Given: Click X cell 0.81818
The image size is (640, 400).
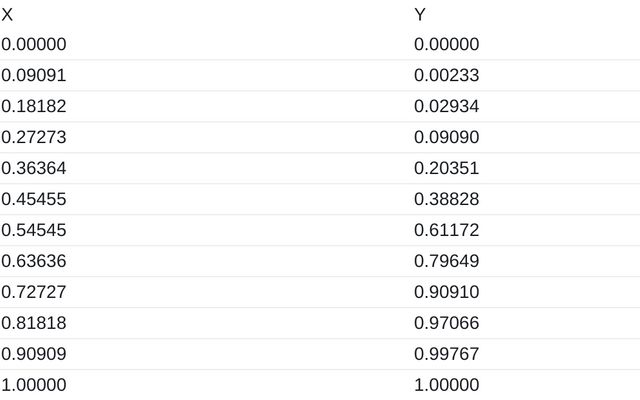Looking at the screenshot, I should click(34, 324).
